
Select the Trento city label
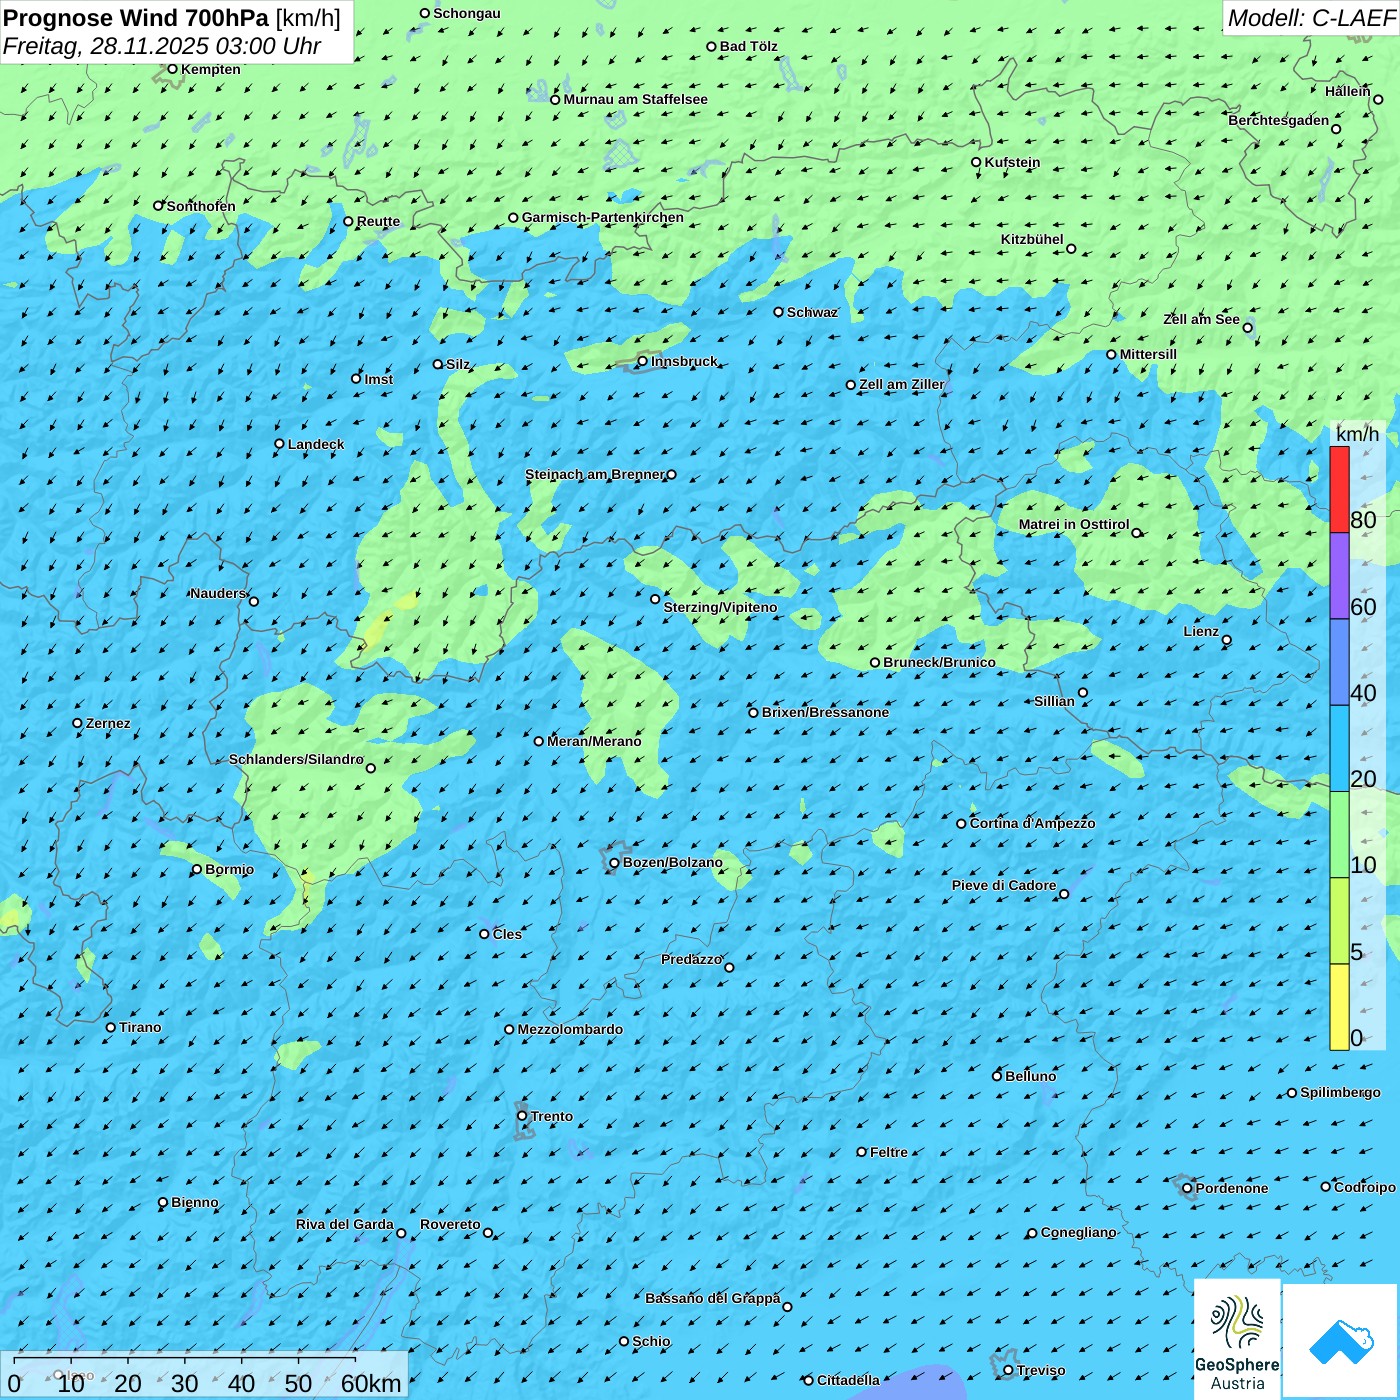[x=552, y=1116]
